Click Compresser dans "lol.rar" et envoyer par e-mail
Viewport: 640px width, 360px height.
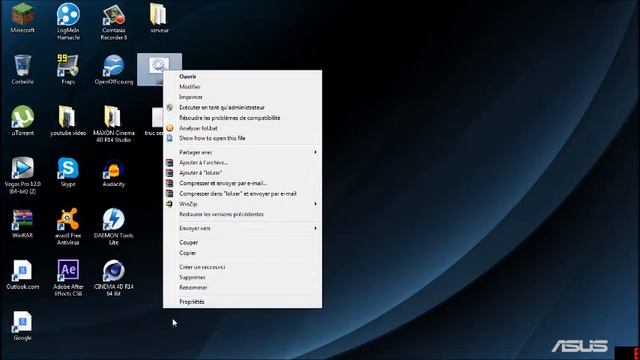pyautogui.click(x=242, y=193)
